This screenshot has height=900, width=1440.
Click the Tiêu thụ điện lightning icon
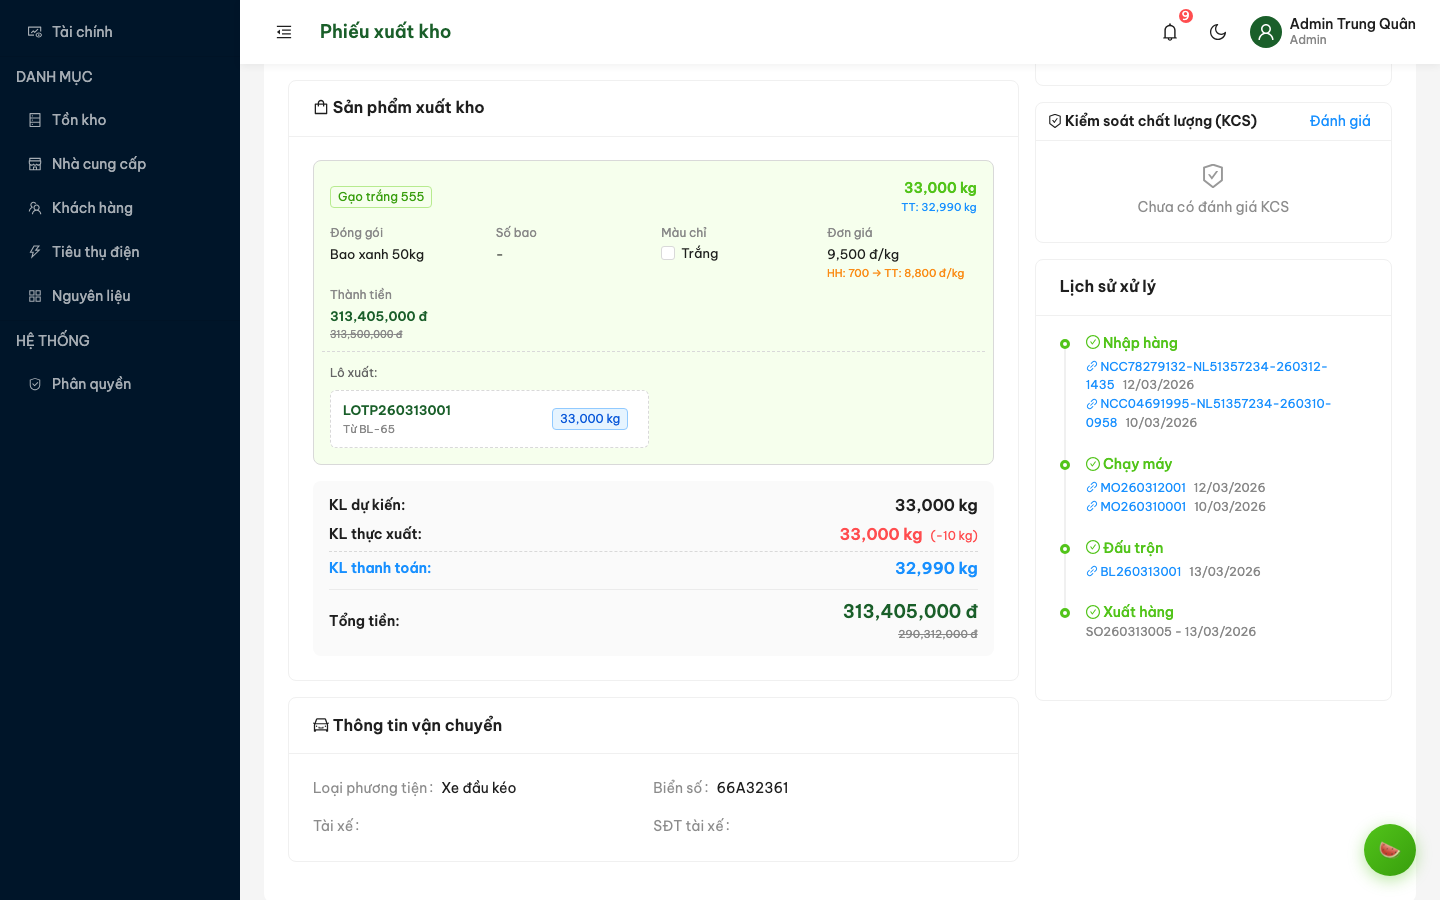(35, 252)
